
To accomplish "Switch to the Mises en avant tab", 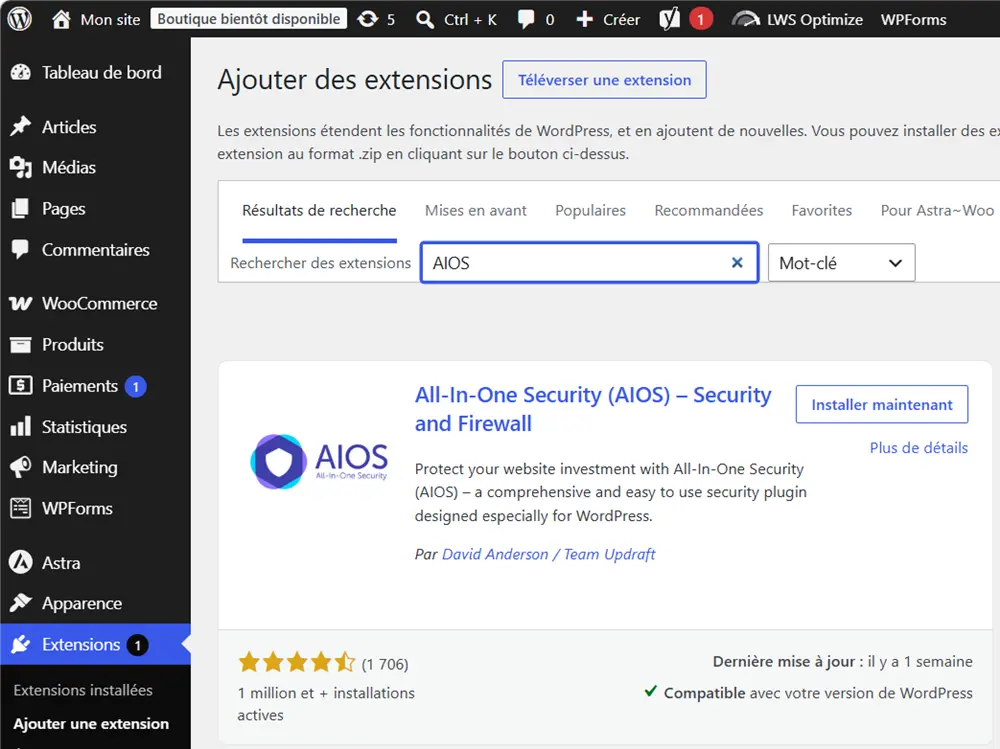I will (x=476, y=211).
